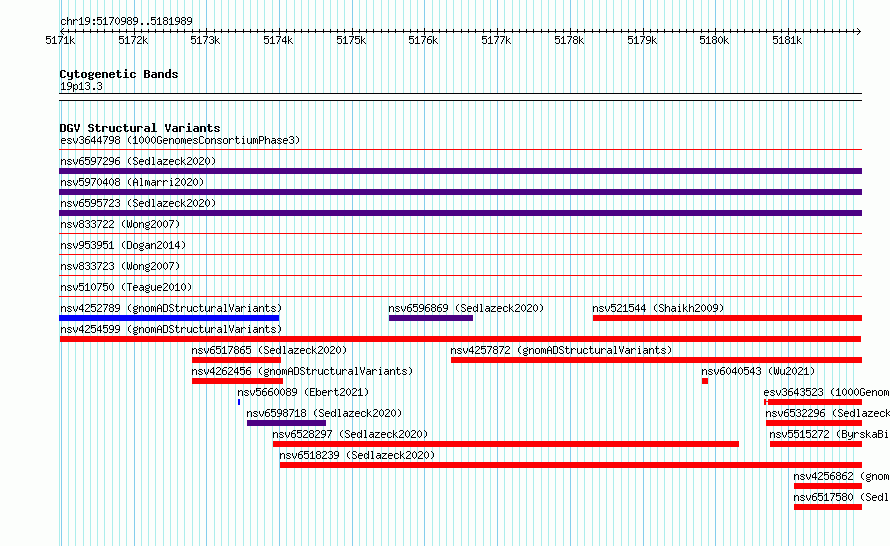The height and width of the screenshot is (546, 890).
Task: Click the nsv4262456 (gnomADStructuralVariants) label
Action: pyautogui.click(x=302, y=371)
